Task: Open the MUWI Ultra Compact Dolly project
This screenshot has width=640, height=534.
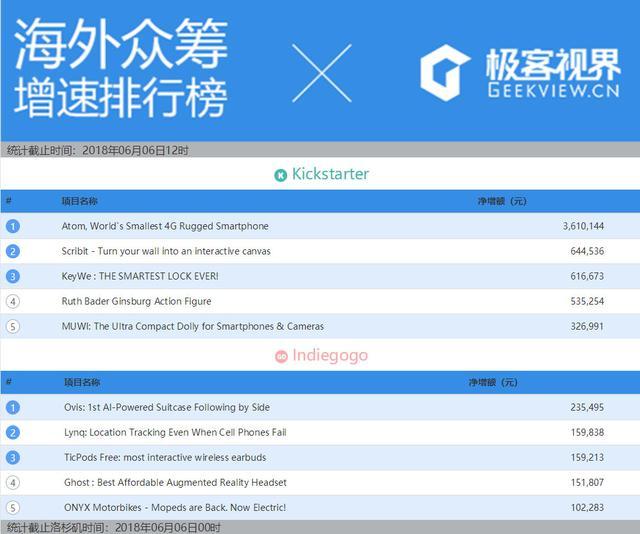Action: pos(192,326)
